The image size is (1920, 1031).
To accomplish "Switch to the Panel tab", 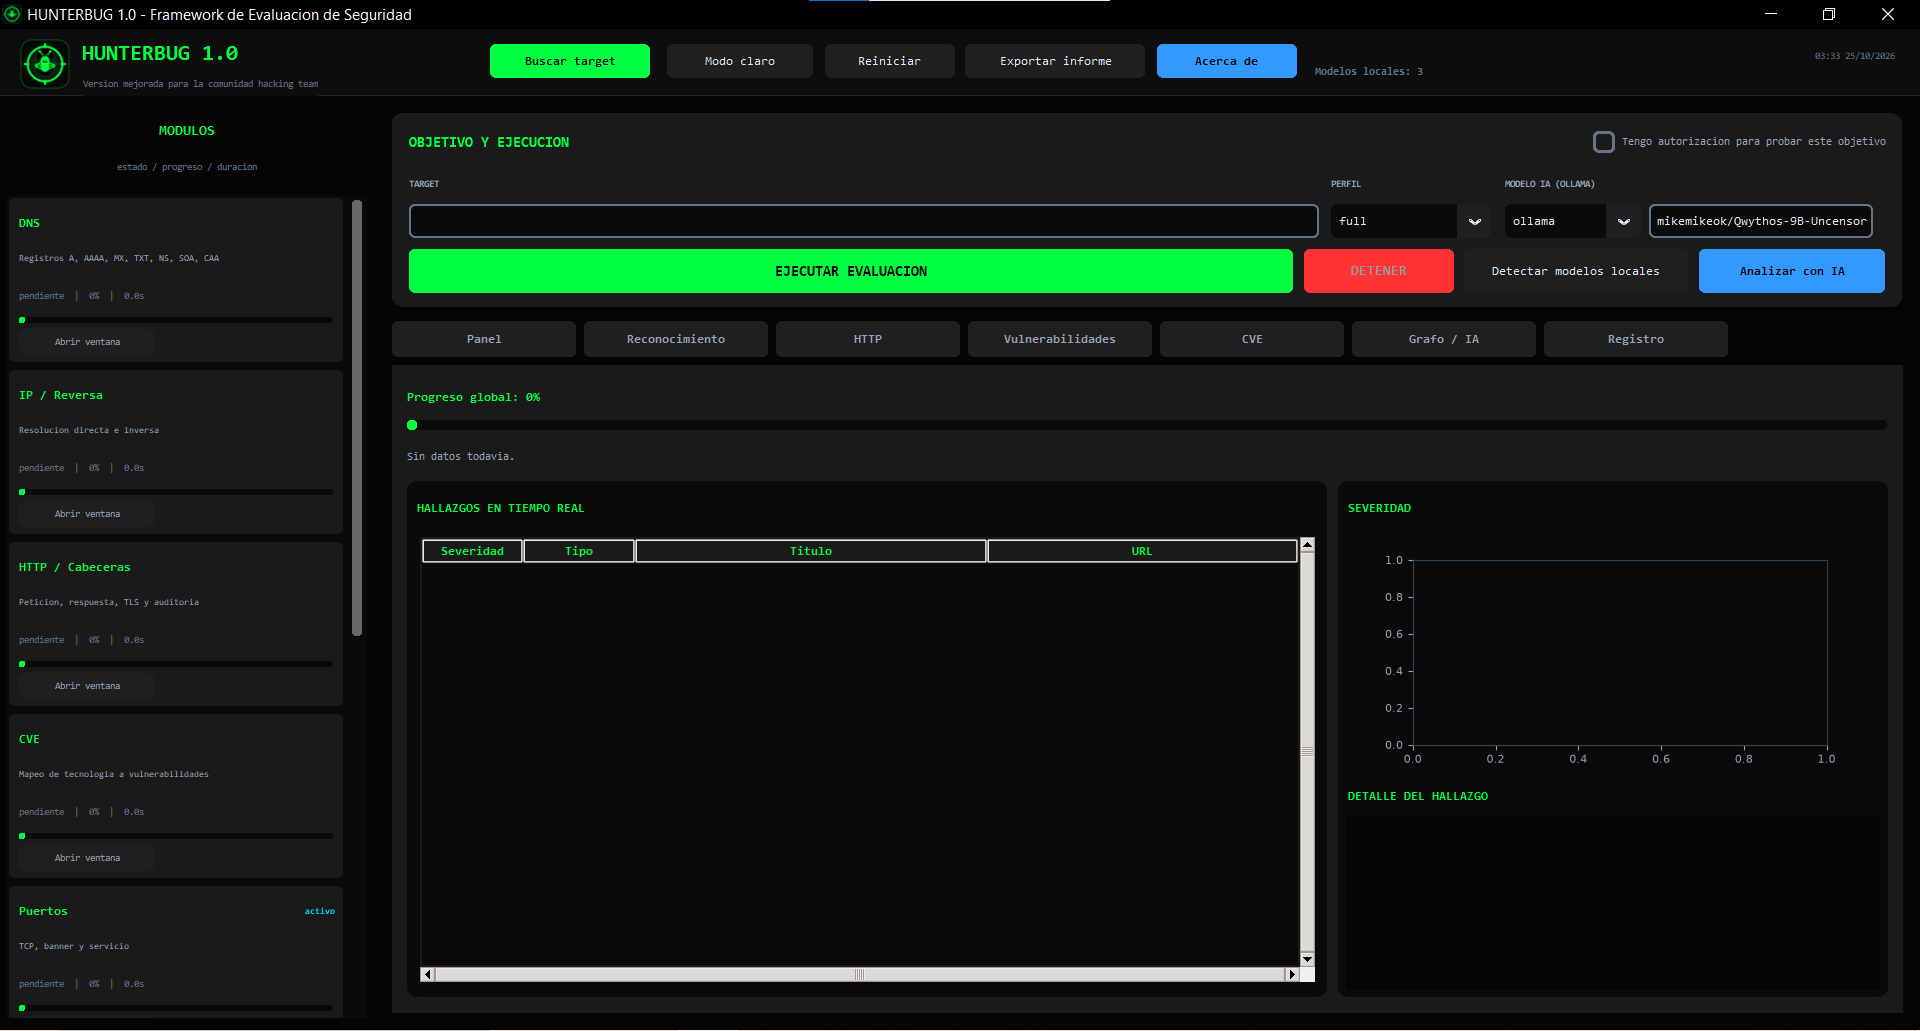I will (484, 339).
